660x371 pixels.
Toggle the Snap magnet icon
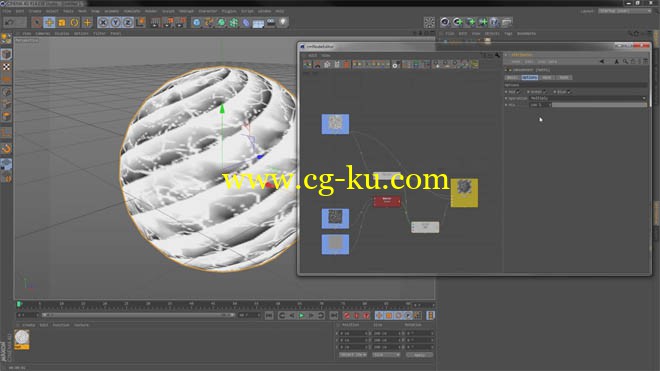tap(6, 148)
